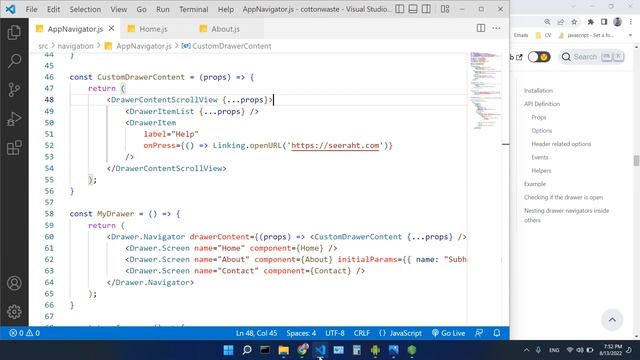Toggle dark mode switch in browser docs
640x360 pixels.
click(x=539, y=57)
